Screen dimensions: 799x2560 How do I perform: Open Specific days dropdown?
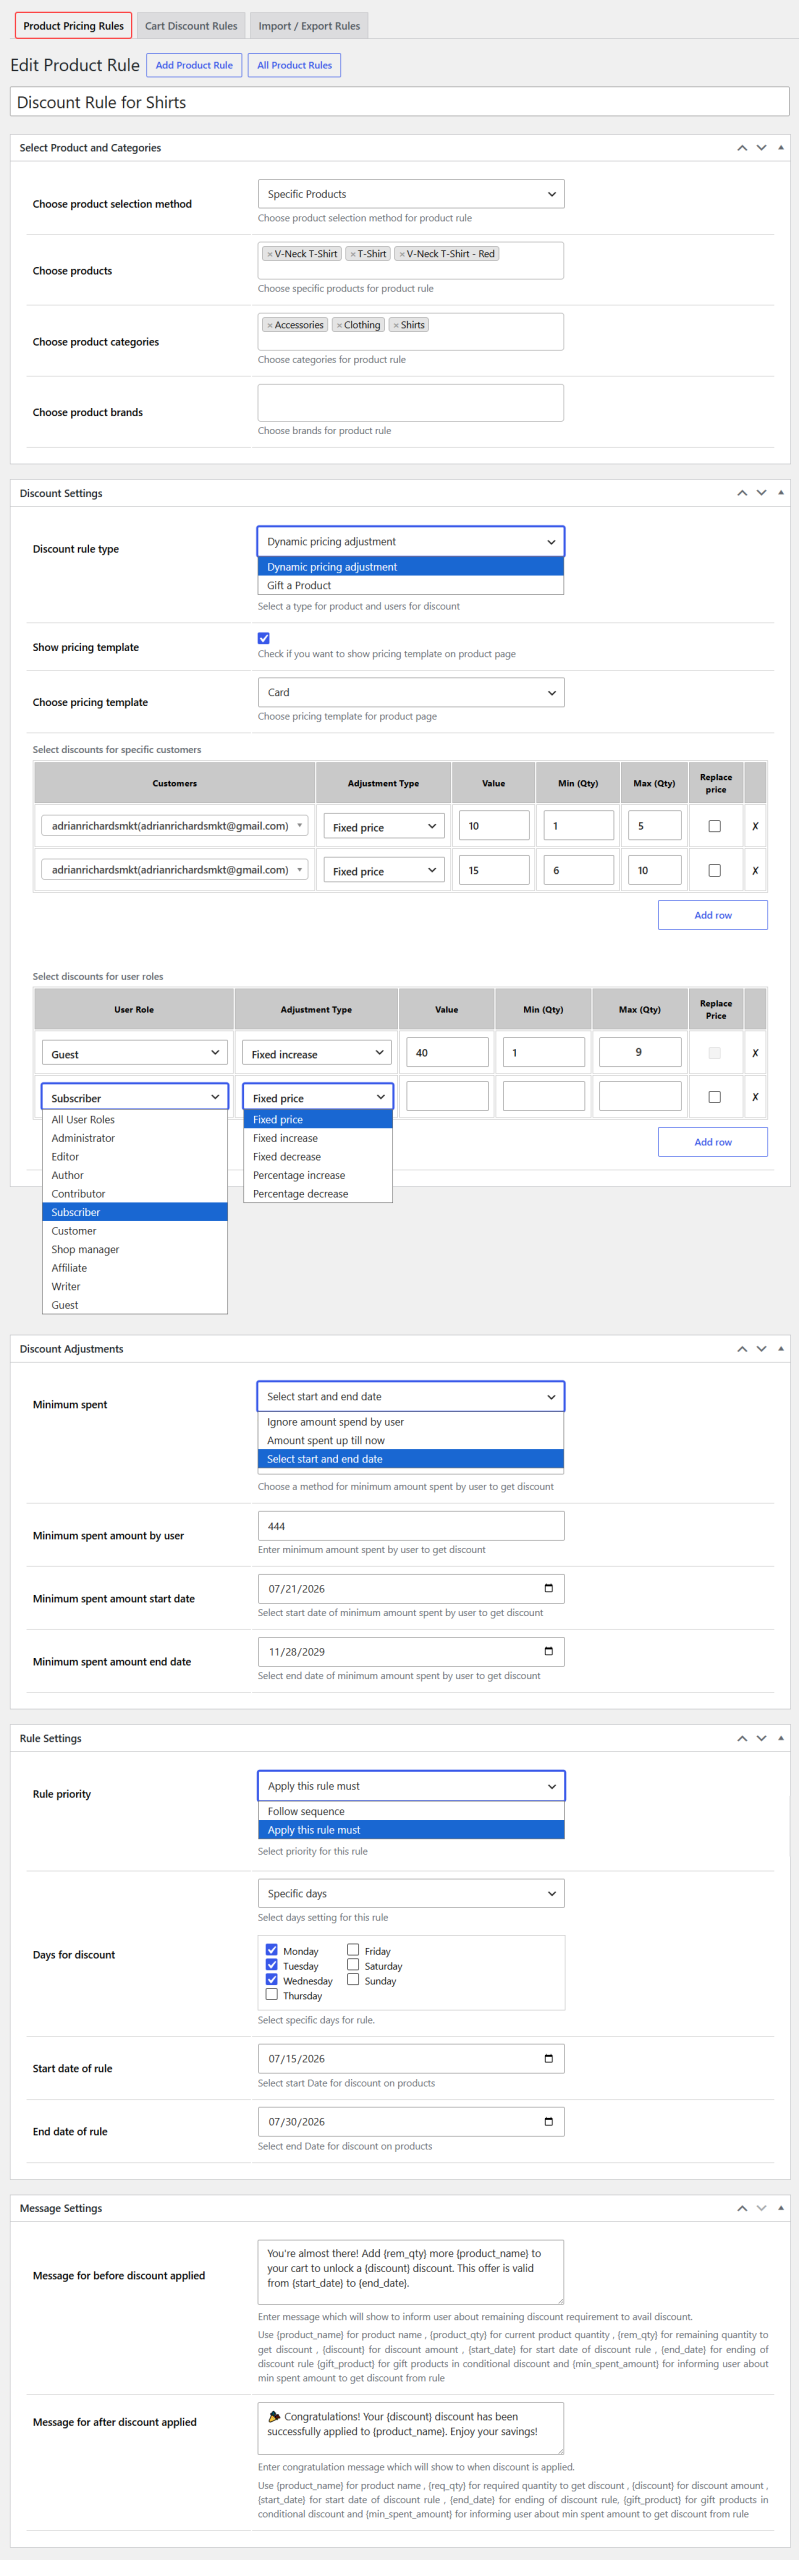point(411,1893)
